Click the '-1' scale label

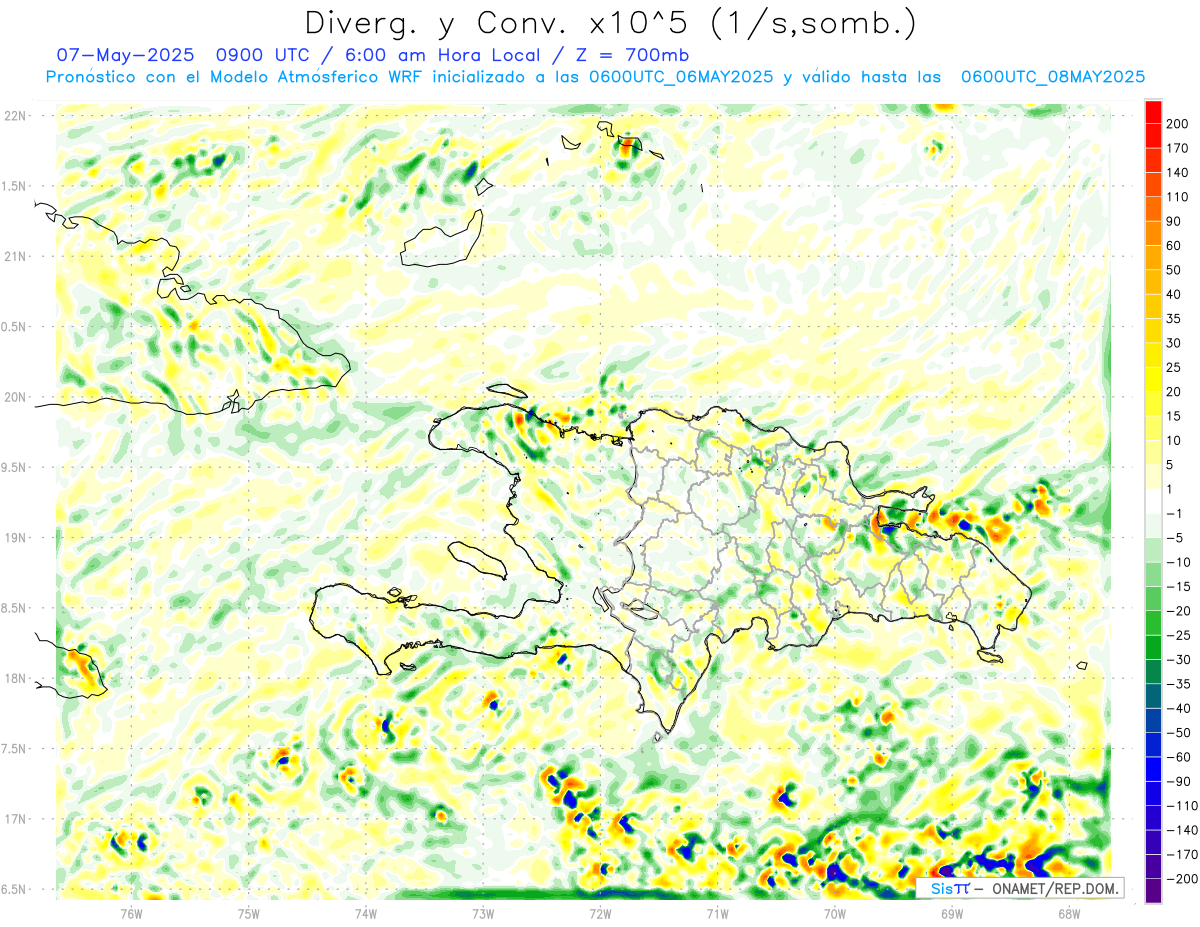tap(1175, 513)
